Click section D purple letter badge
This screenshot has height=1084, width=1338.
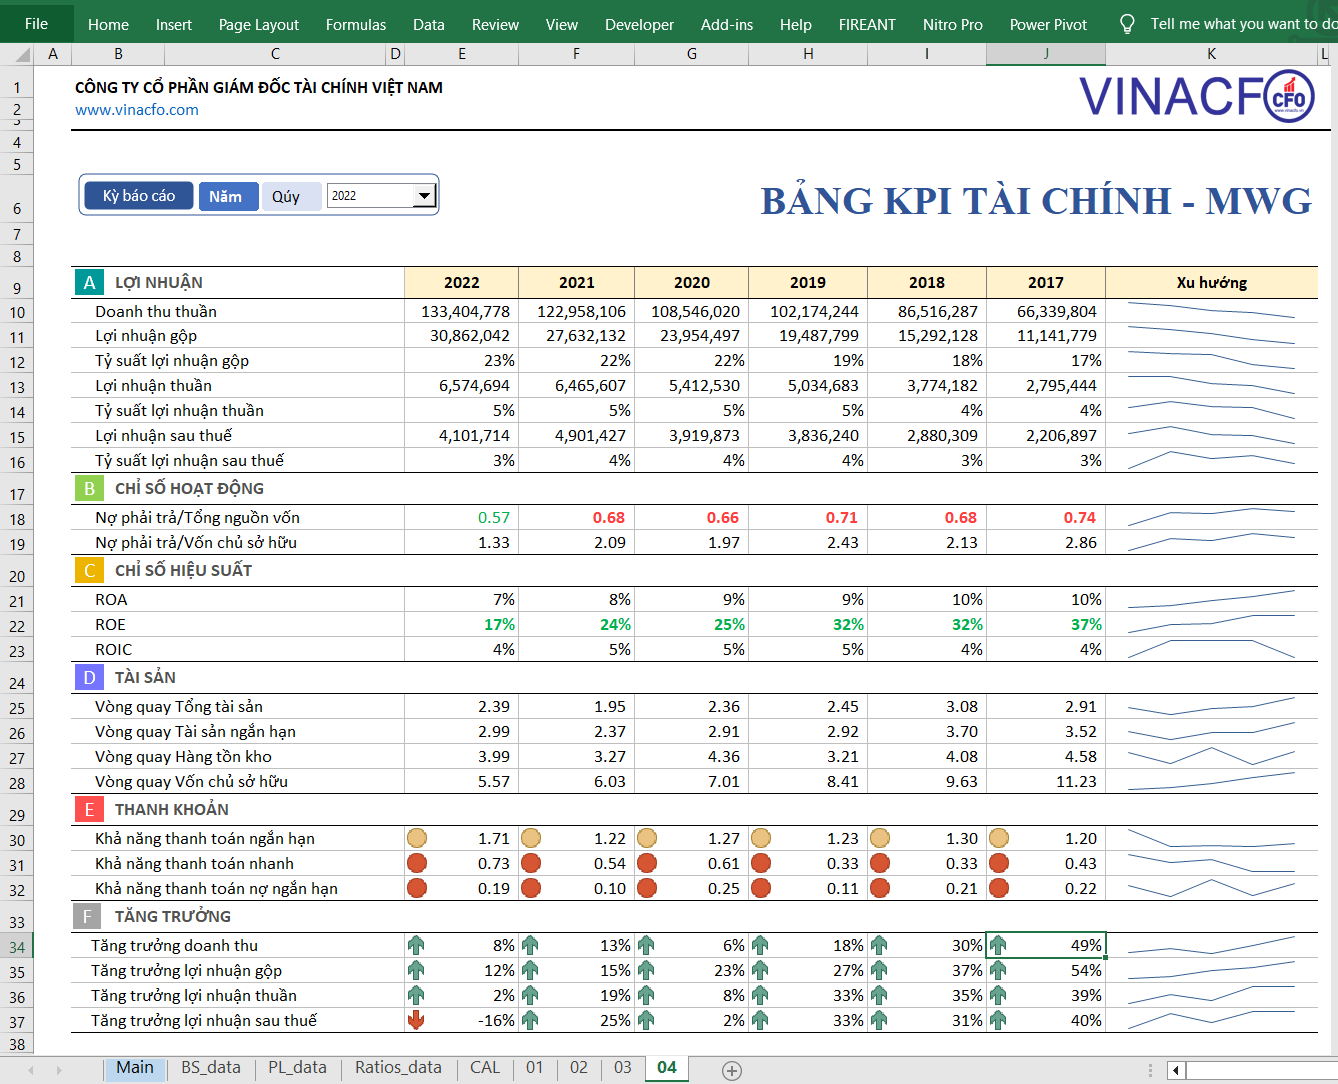89,677
